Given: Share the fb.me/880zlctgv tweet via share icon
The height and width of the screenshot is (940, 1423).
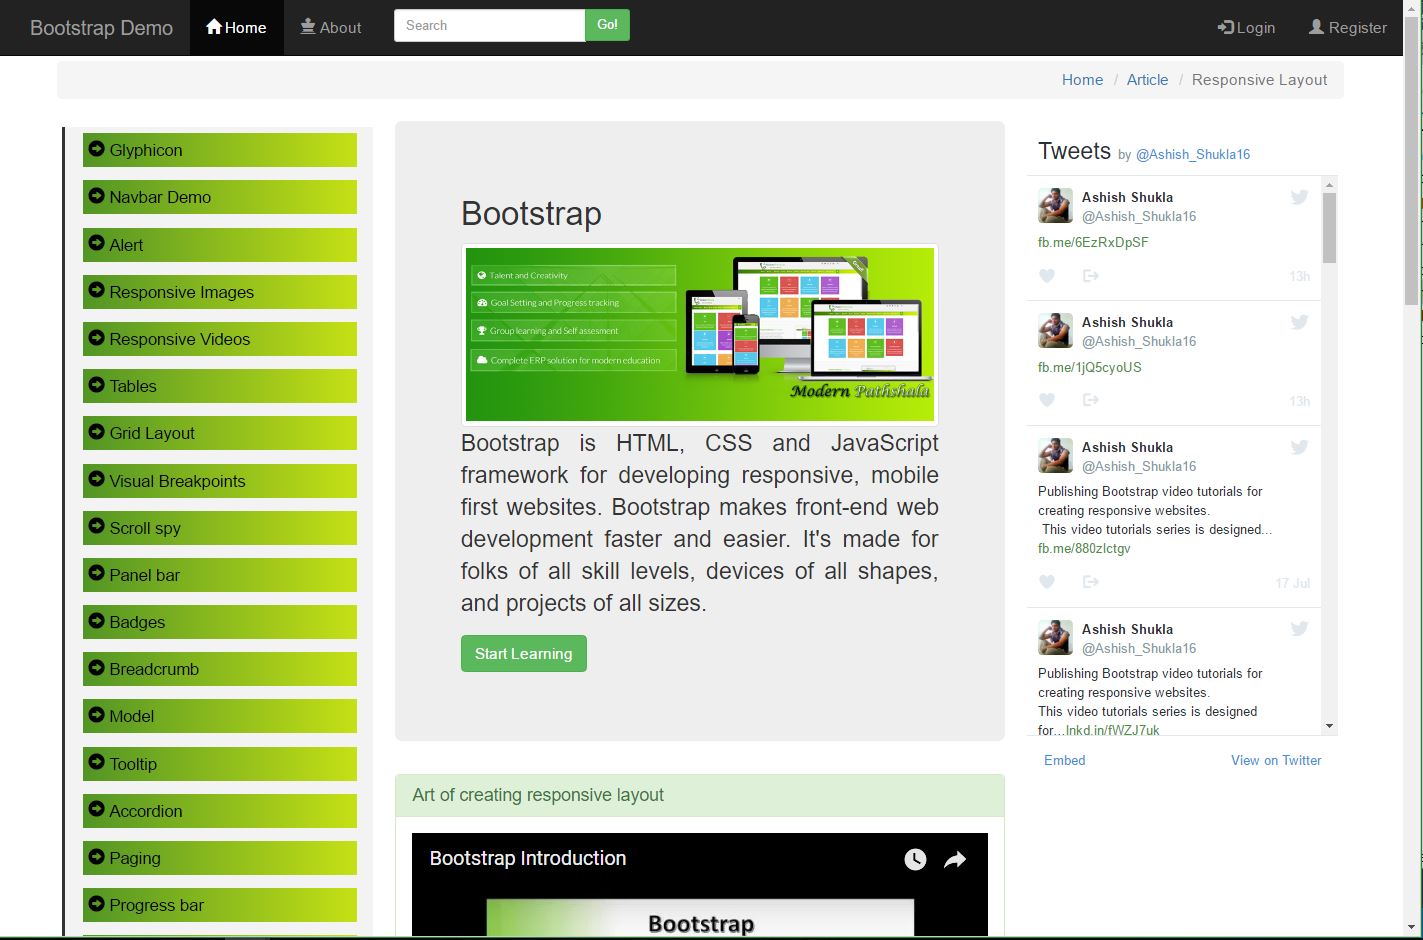Looking at the screenshot, I should pyautogui.click(x=1091, y=582).
